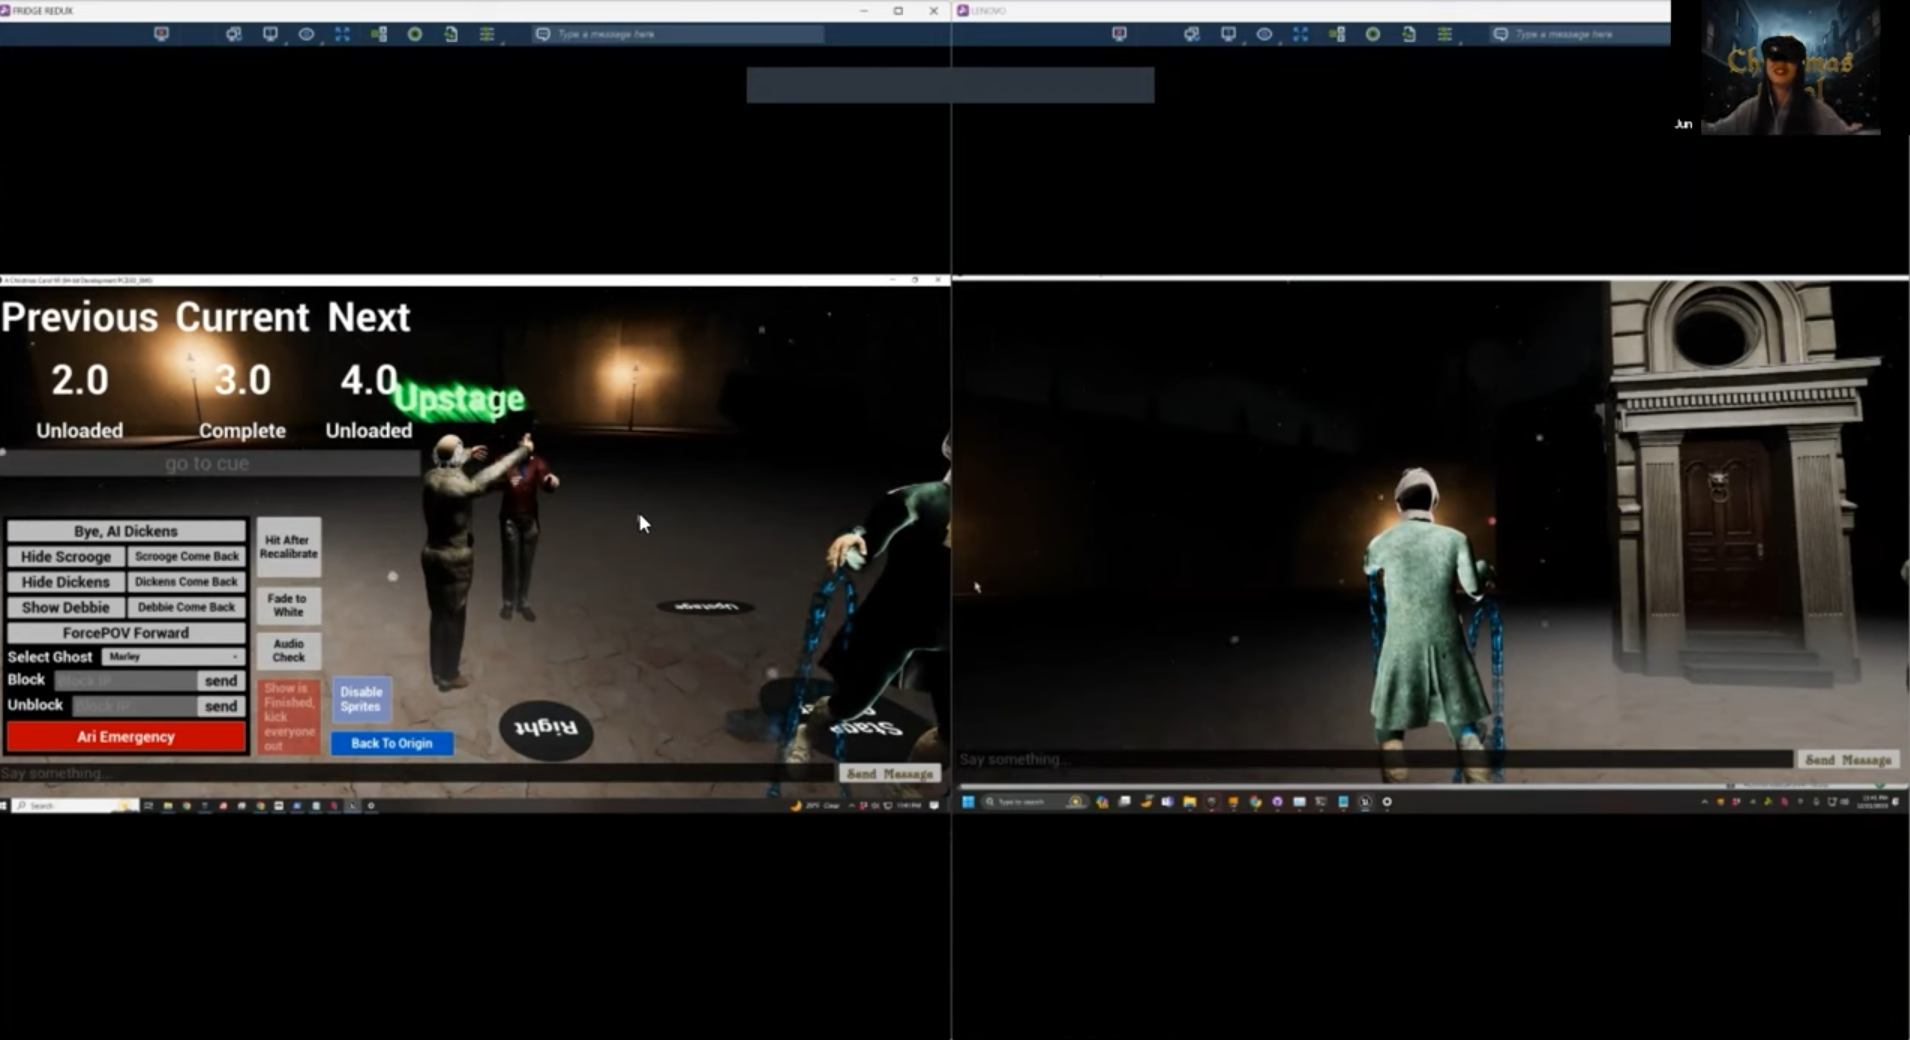Toggle fullscreen arrows icon in FRIDGE REDUX toolbar

coord(342,34)
